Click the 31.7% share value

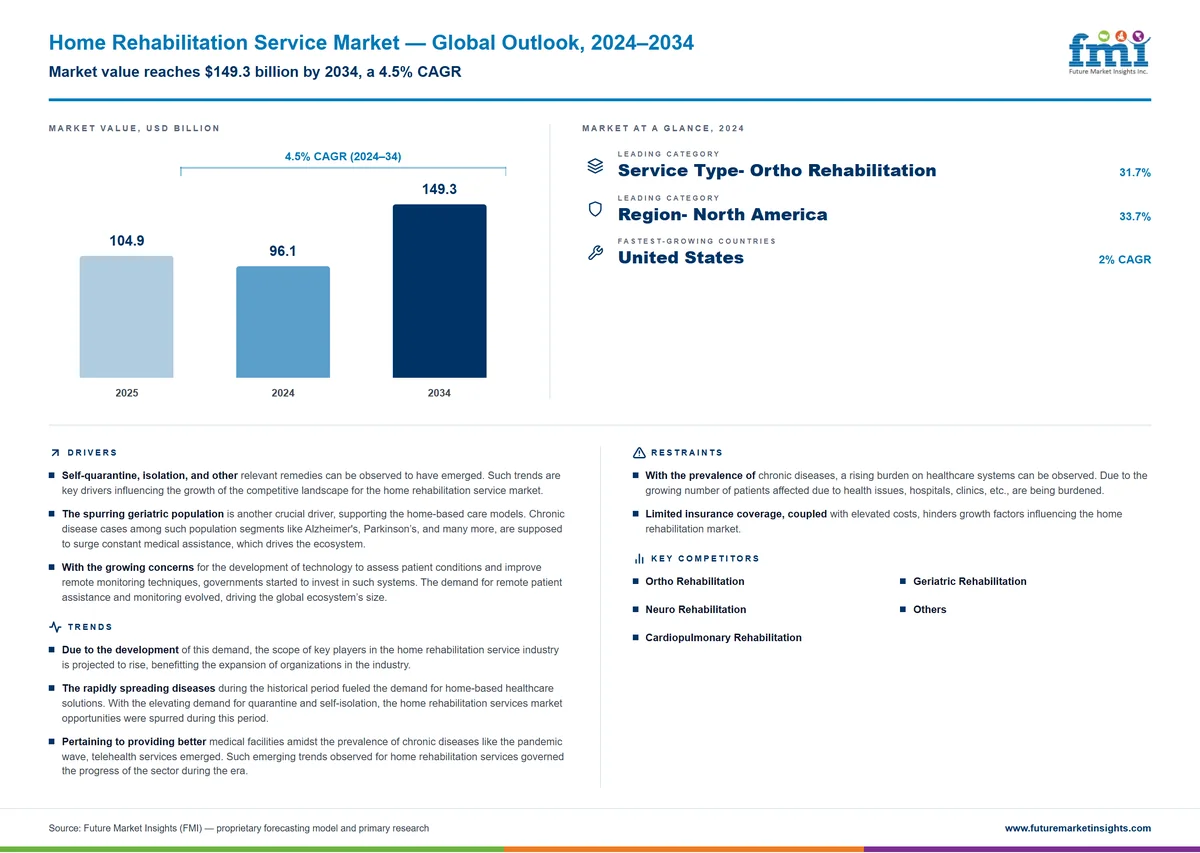tap(1135, 173)
